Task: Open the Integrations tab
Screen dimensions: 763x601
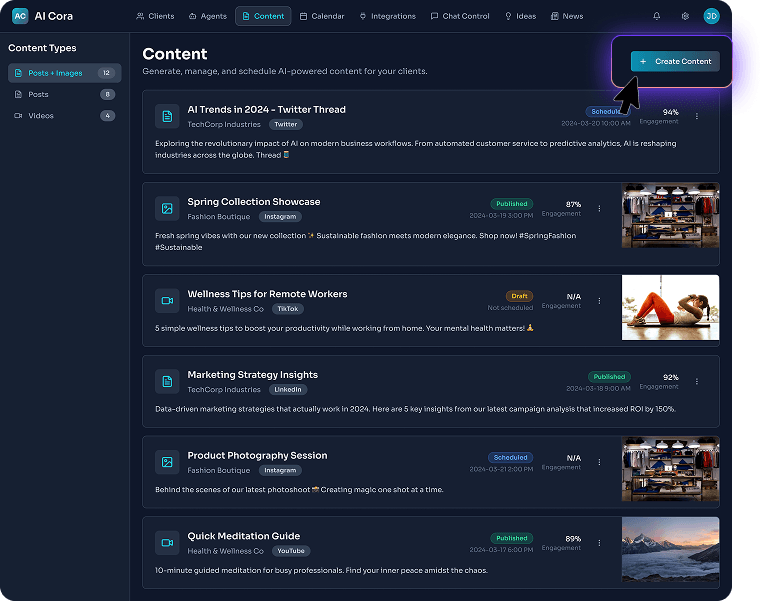Action: (x=387, y=16)
